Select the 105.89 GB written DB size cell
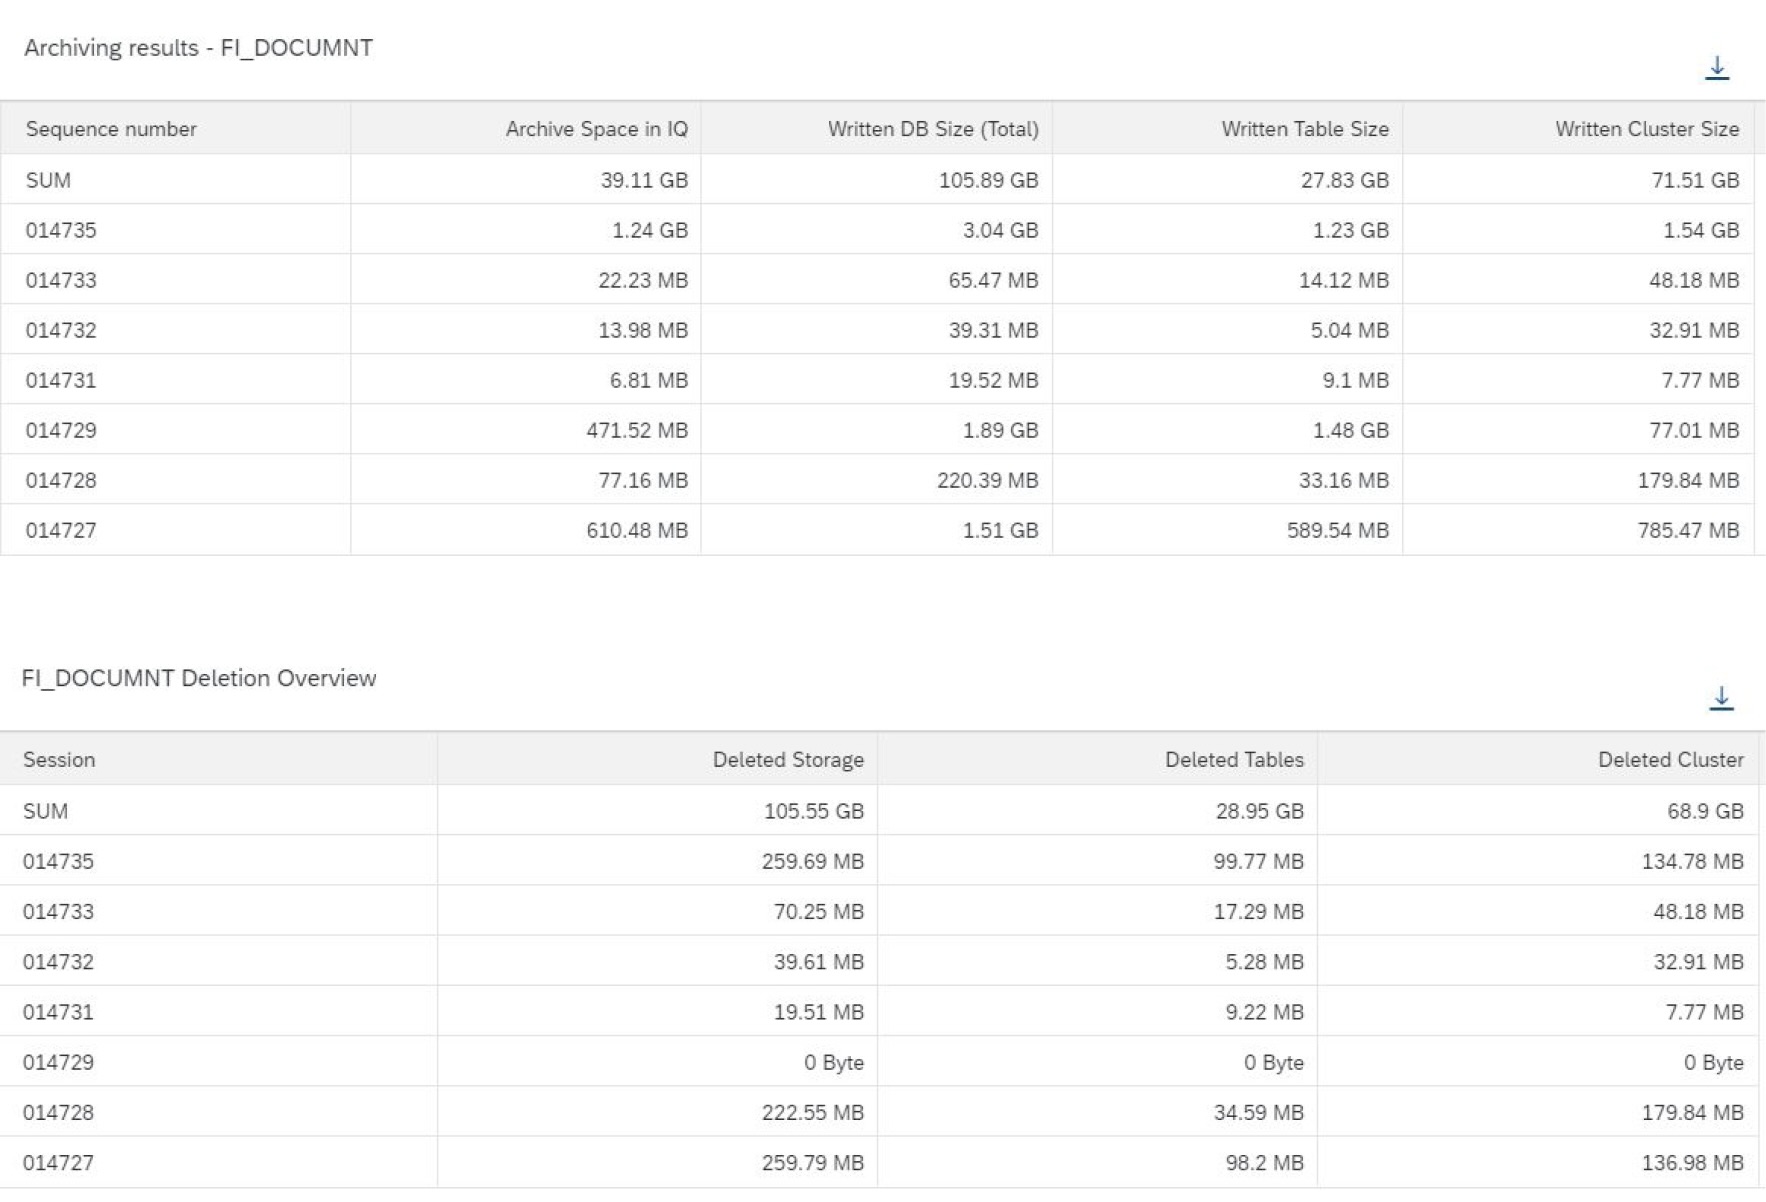 point(988,180)
